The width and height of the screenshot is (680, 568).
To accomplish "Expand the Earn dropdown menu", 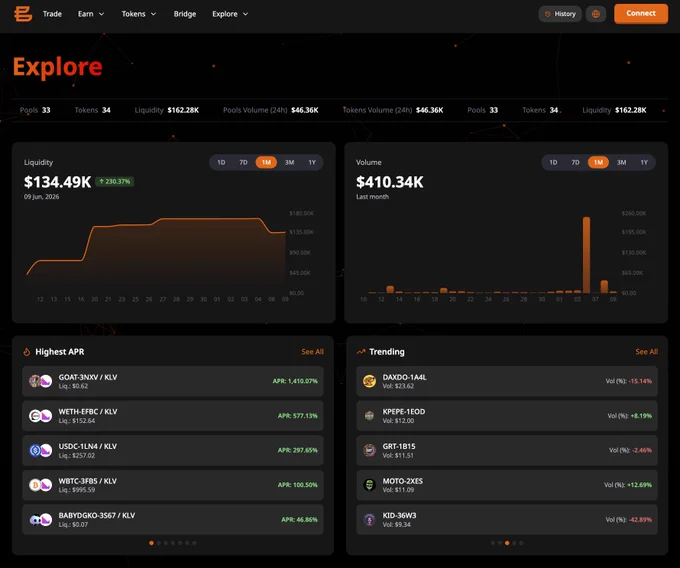I will (x=91, y=14).
